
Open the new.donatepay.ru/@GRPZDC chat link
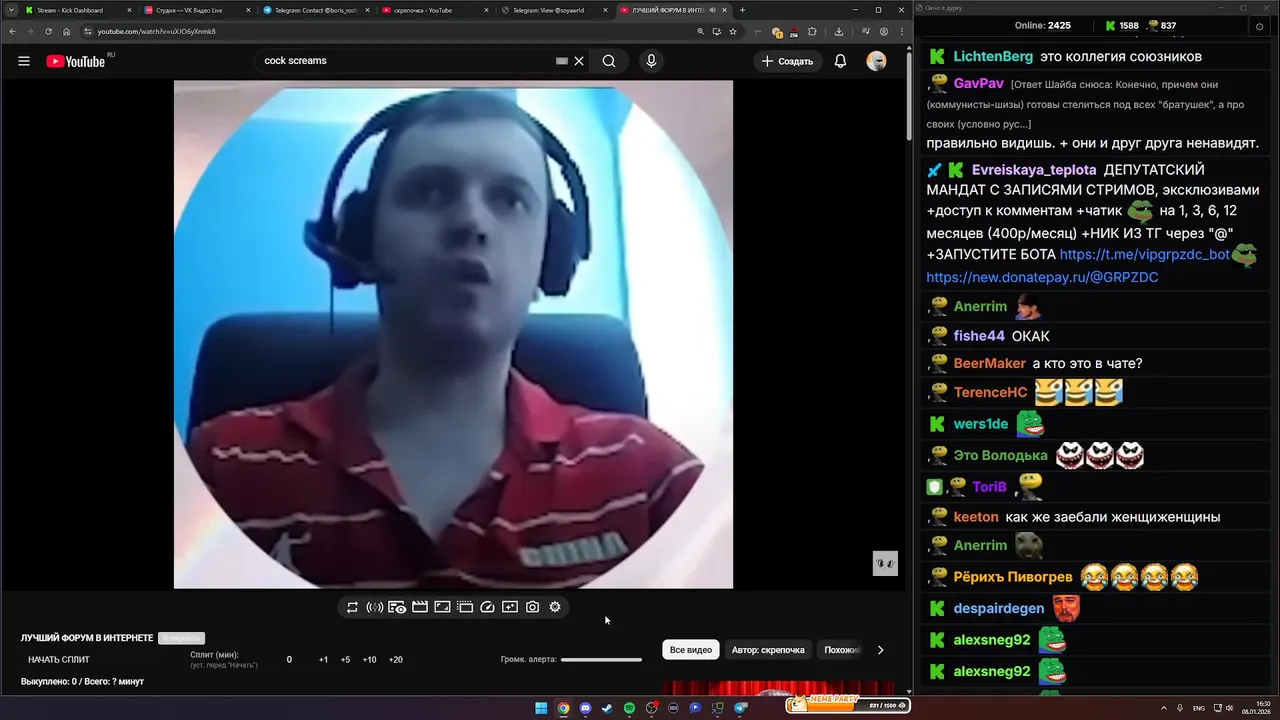(x=1042, y=277)
